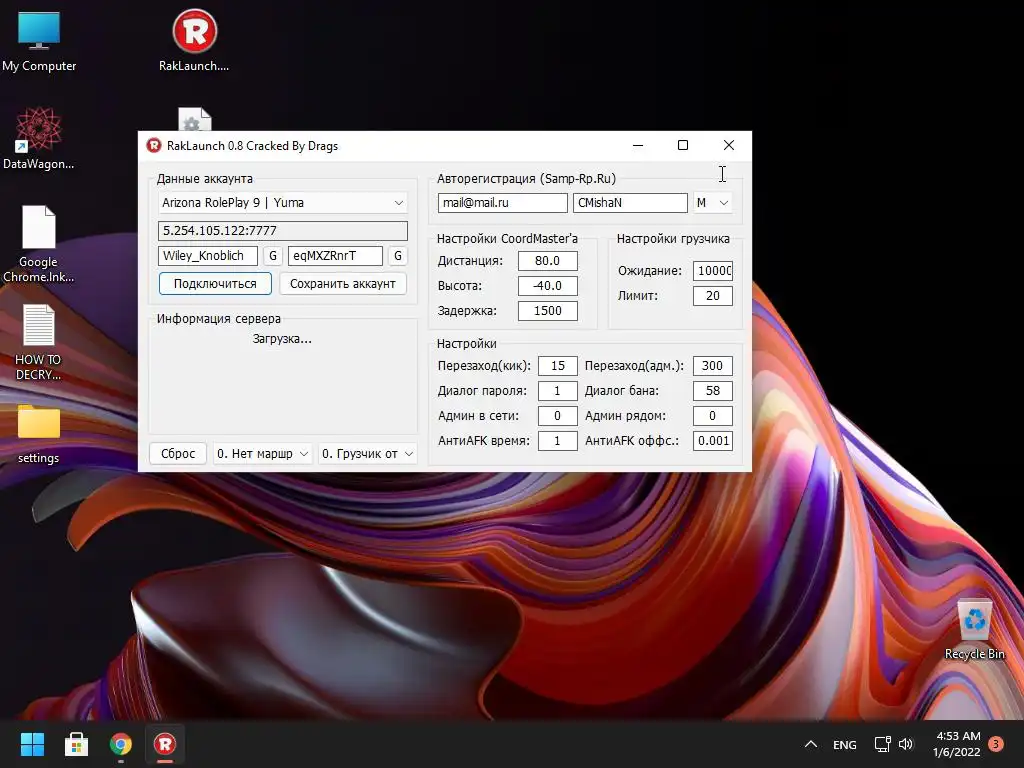The height and width of the screenshot is (768, 1024).
Task: Click the Перезаход(кик) field
Action: pos(557,366)
